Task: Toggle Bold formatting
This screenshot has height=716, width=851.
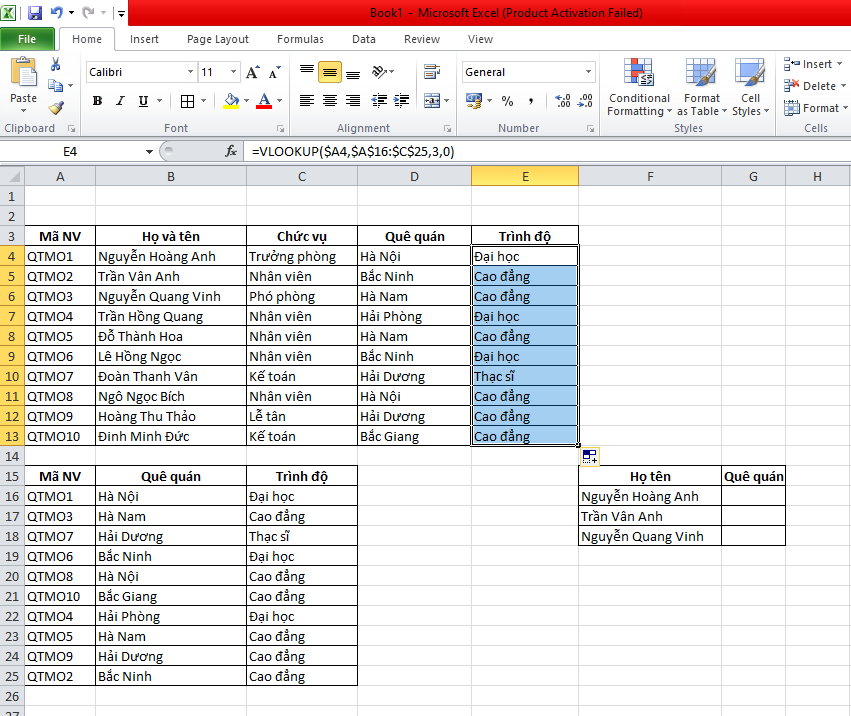Action: (x=98, y=101)
